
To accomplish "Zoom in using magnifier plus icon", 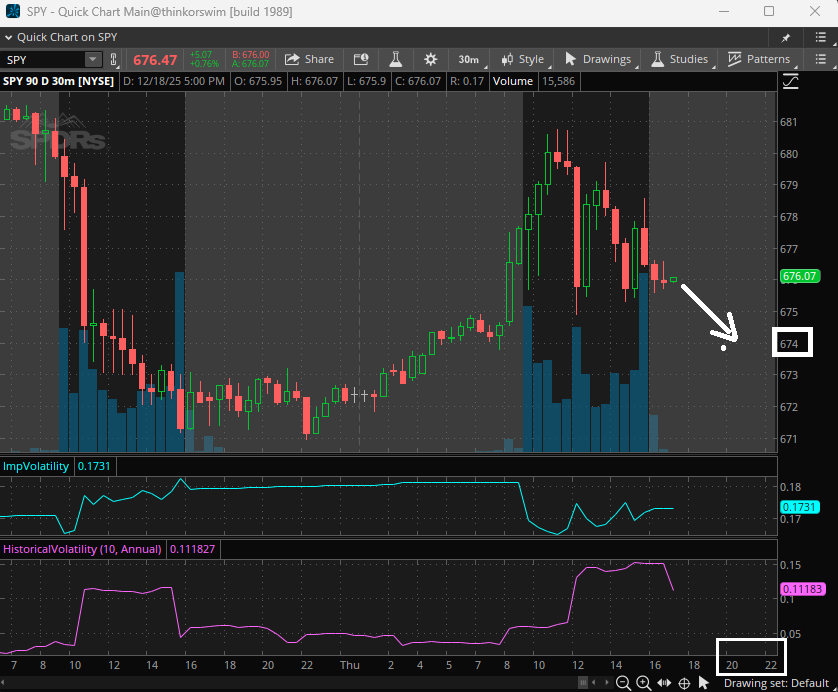I will pyautogui.click(x=643, y=682).
